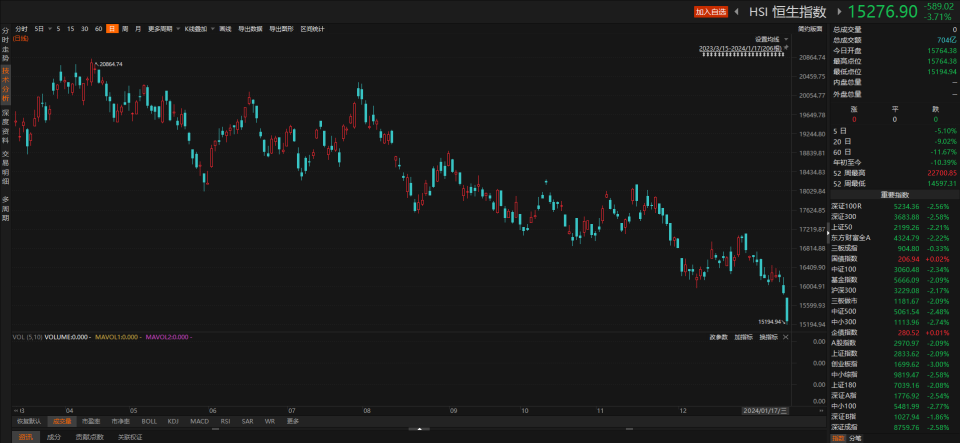Go to the previous stock with the left arrow
Viewport: 960px width, 443px height.
tap(736, 12)
